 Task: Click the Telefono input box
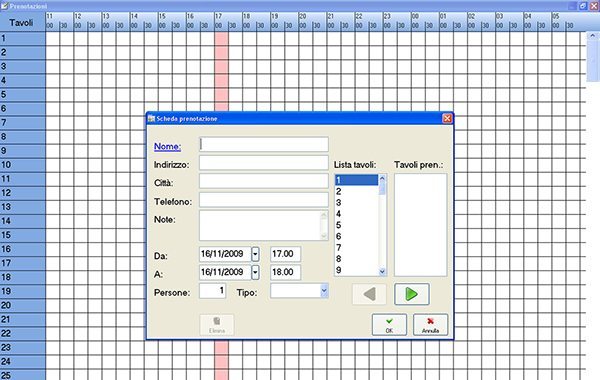264,199
